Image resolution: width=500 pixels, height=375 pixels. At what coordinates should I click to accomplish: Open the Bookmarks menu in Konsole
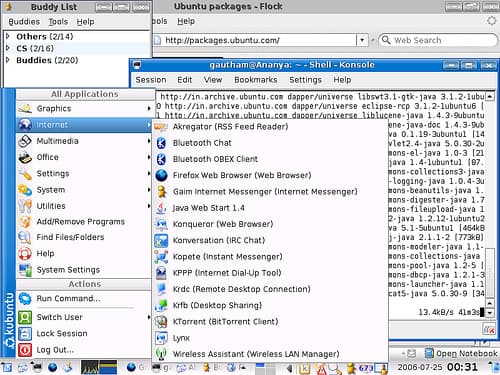256,80
